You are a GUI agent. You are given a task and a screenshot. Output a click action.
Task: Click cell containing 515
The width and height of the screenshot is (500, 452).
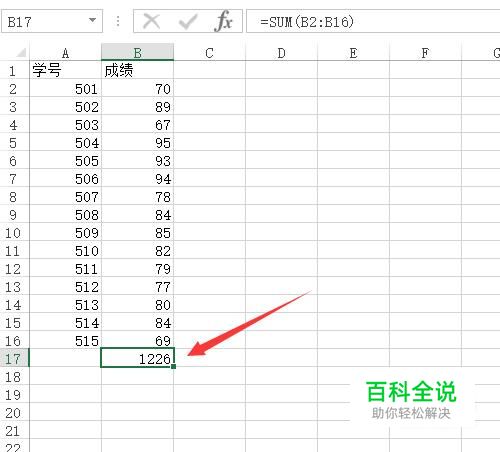65,341
